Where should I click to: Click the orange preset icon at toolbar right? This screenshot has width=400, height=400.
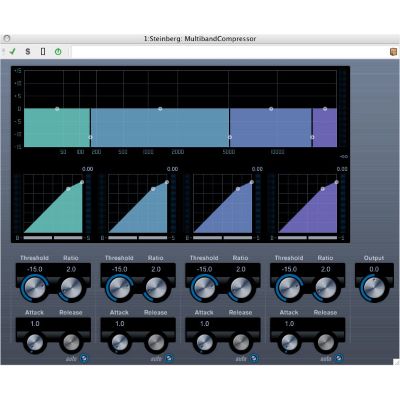(x=394, y=52)
